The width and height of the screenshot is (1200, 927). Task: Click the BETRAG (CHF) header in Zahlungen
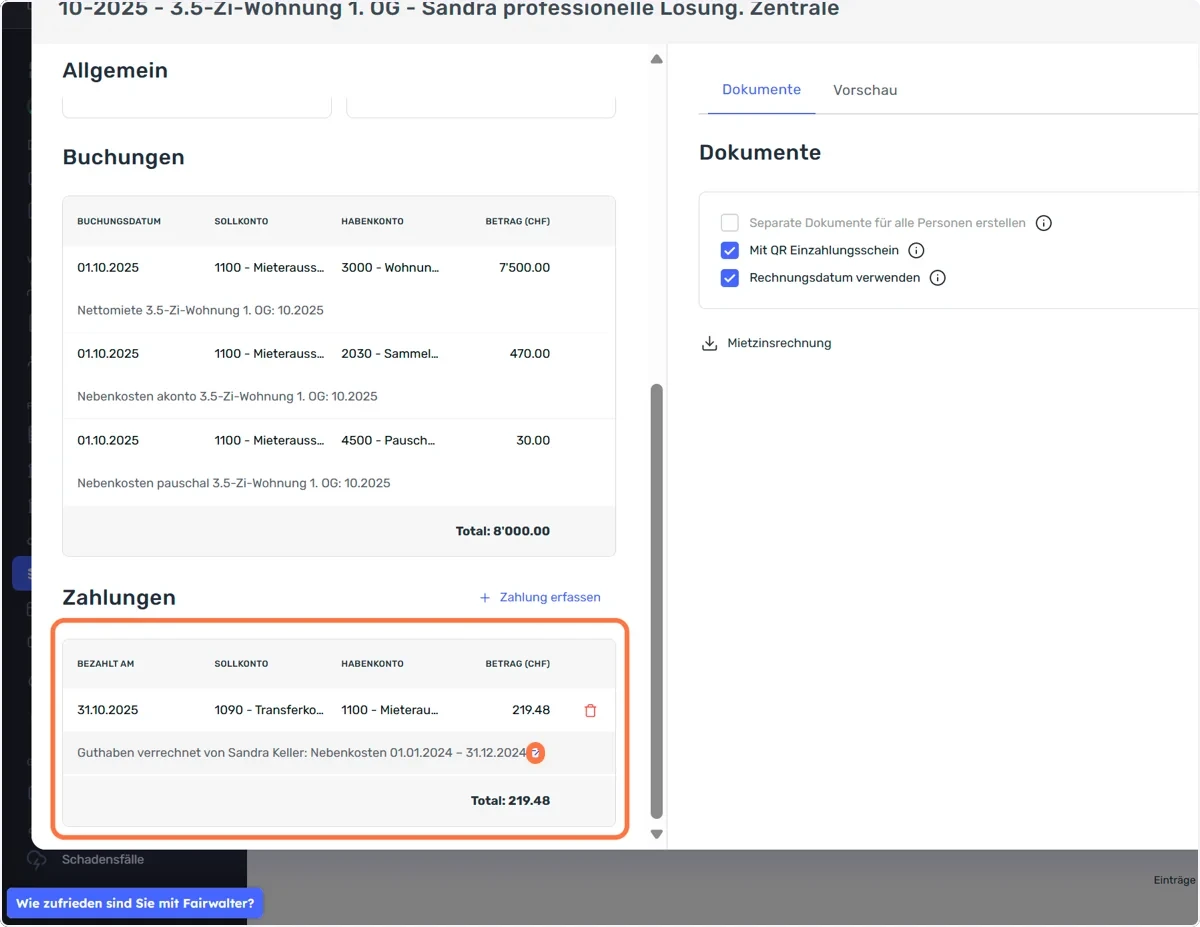(x=518, y=664)
